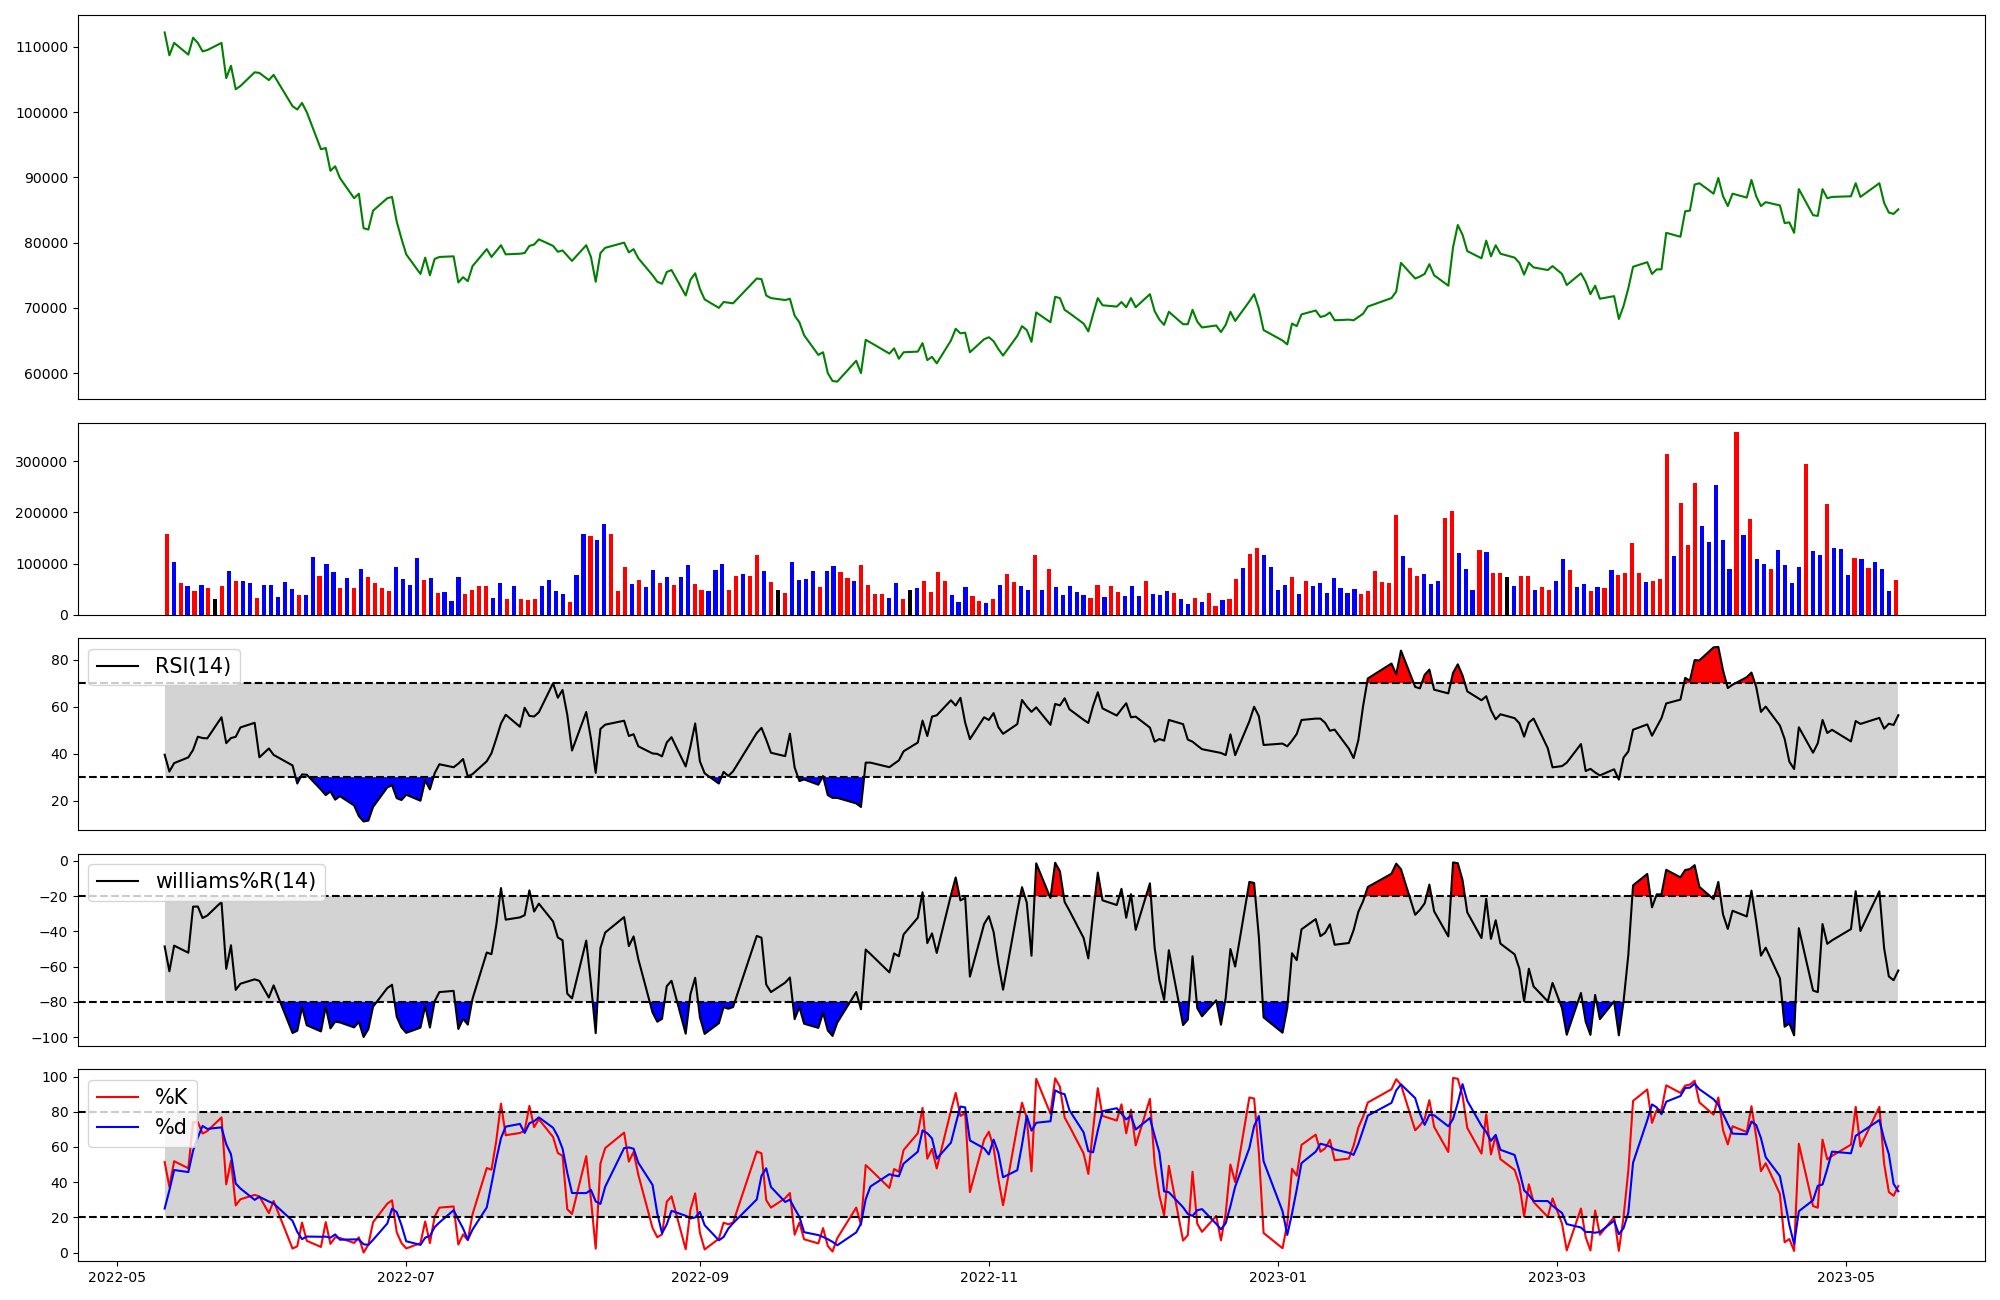Screen dimensions: 2000x1300
Task: Click the 110000 price axis tick label
Action: click(42, 47)
